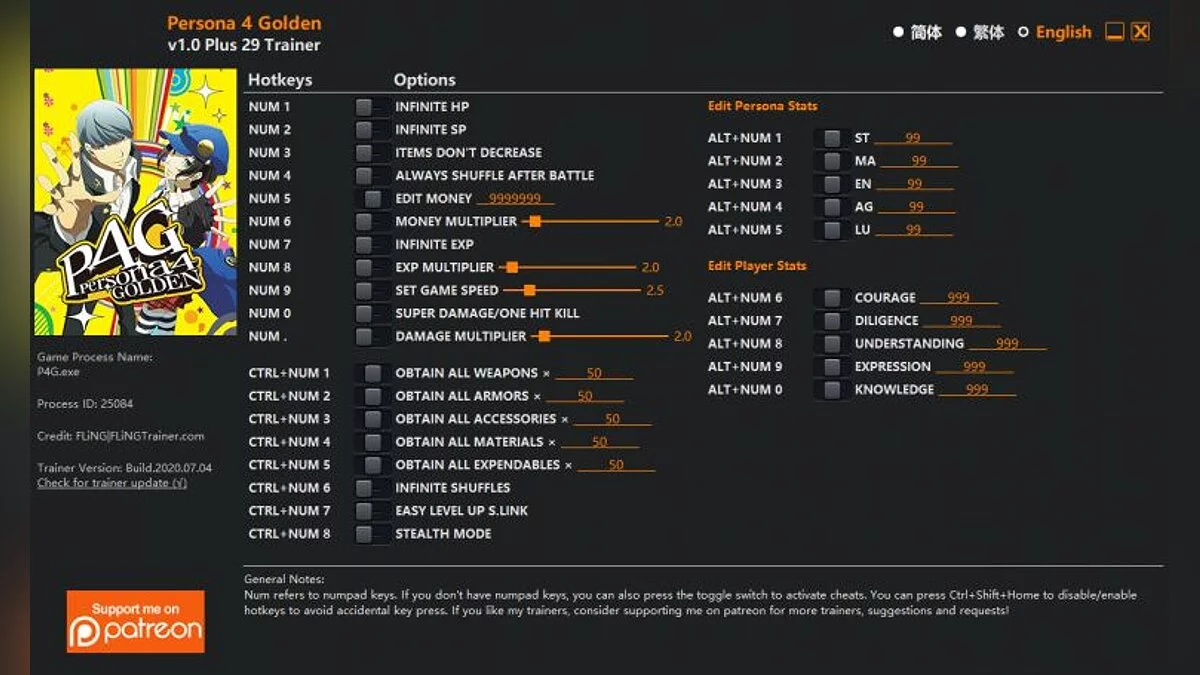Toggle Infinite Shuffles option
This screenshot has height=675, width=1200.
[x=373, y=488]
